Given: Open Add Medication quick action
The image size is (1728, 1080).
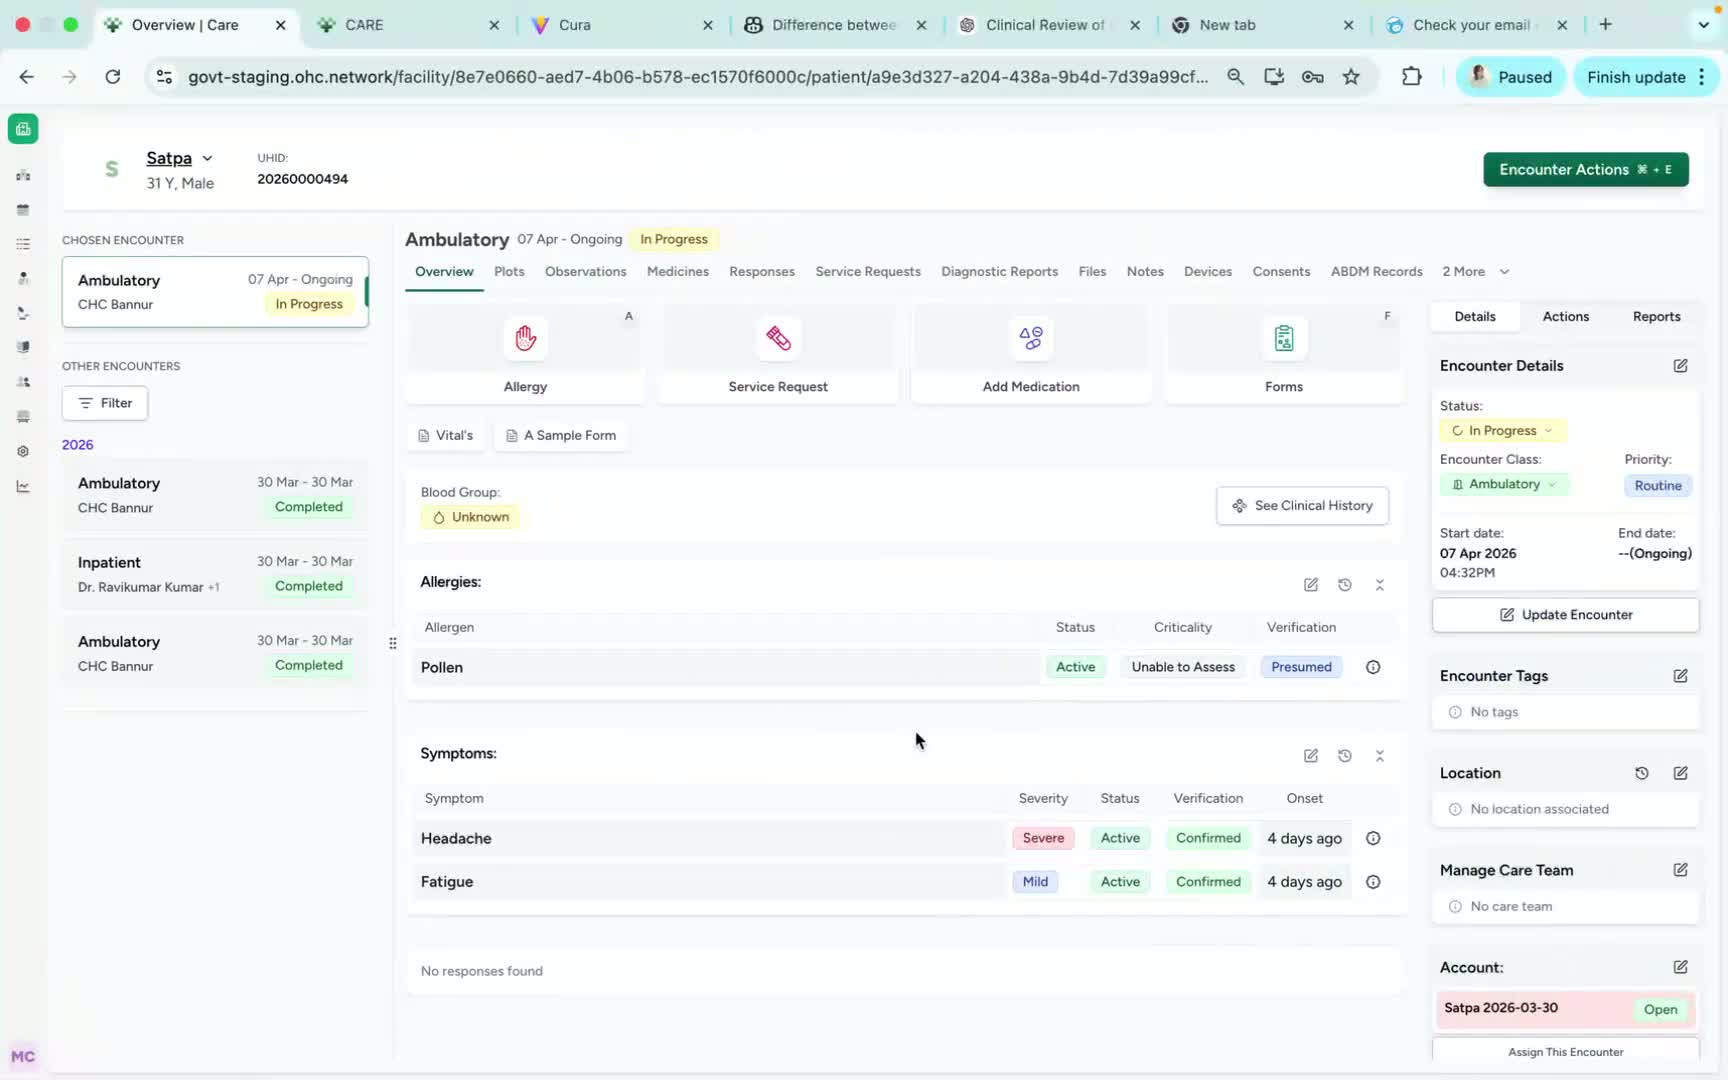Looking at the screenshot, I should [1031, 354].
